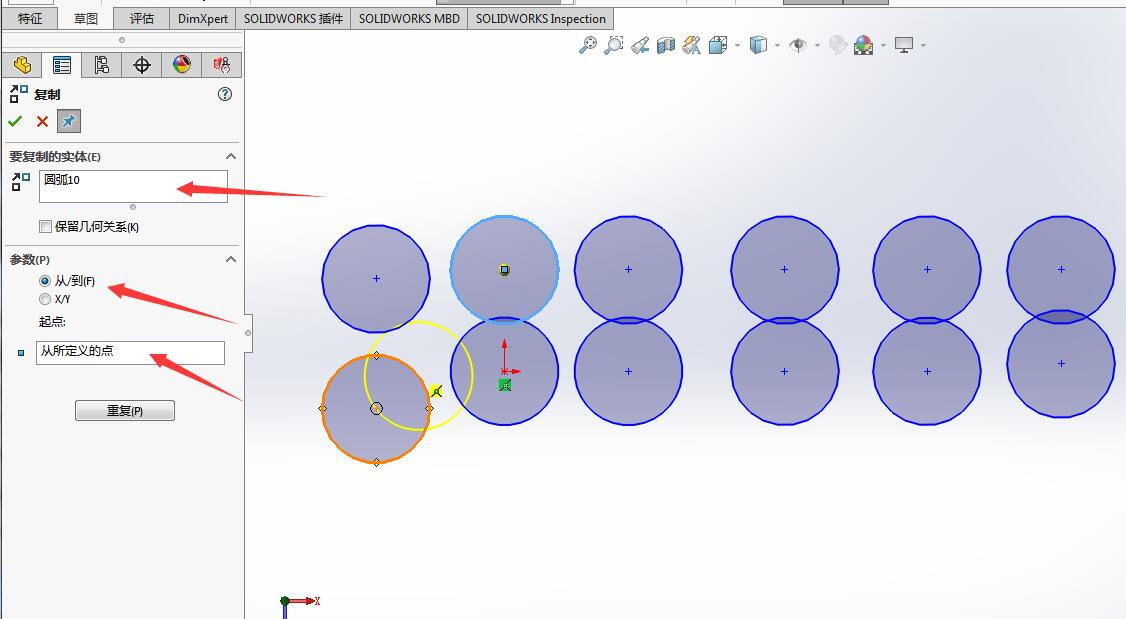Return to the previous view
The width and height of the screenshot is (1126, 619).
click(640, 45)
